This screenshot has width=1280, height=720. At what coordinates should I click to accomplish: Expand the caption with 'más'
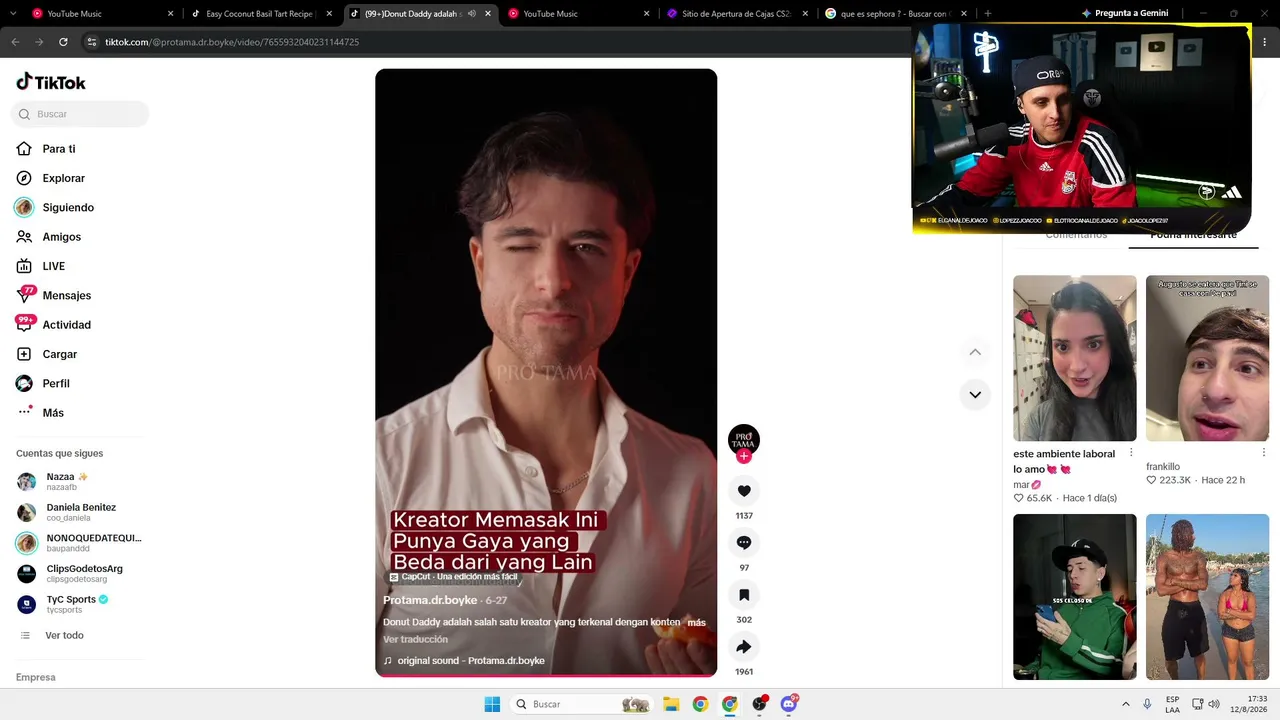coord(696,622)
